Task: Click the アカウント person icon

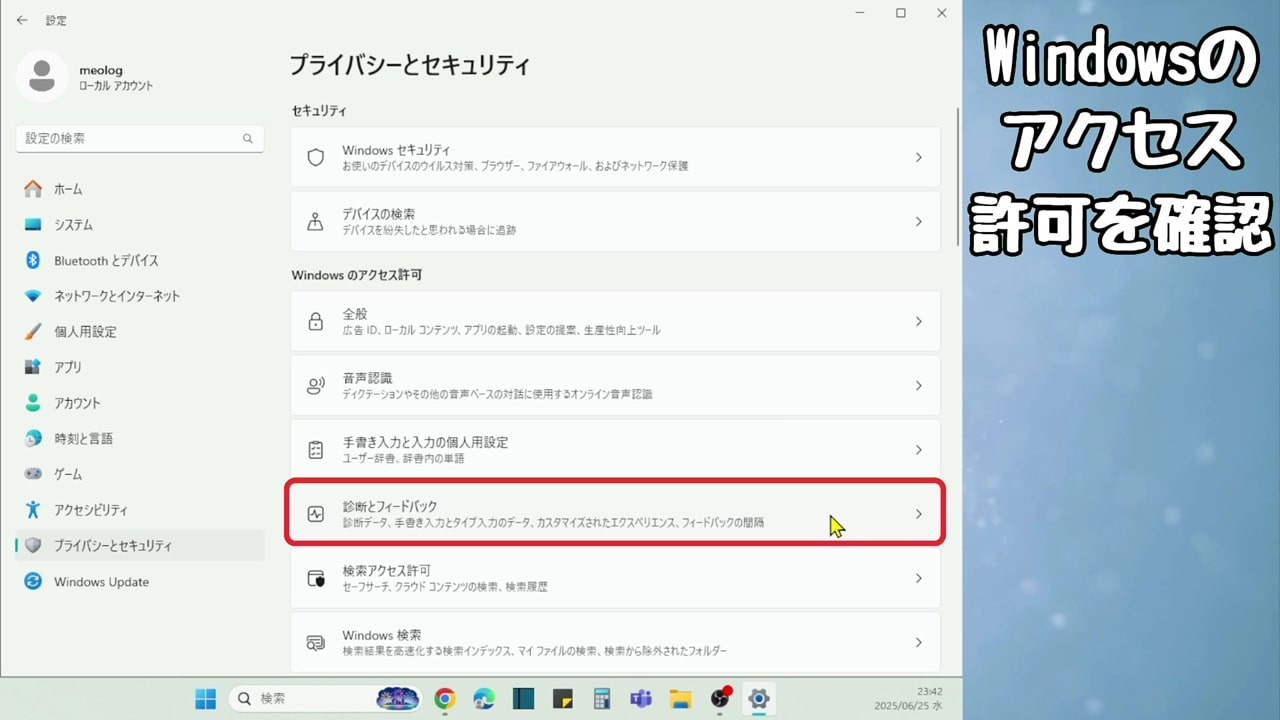Action: 33,403
